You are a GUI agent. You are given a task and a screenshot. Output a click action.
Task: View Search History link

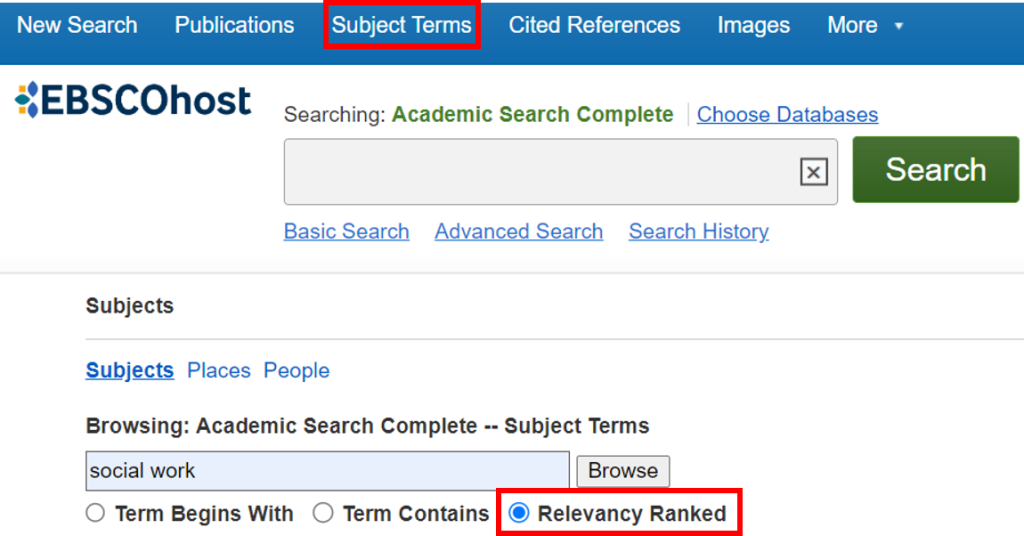tap(699, 231)
